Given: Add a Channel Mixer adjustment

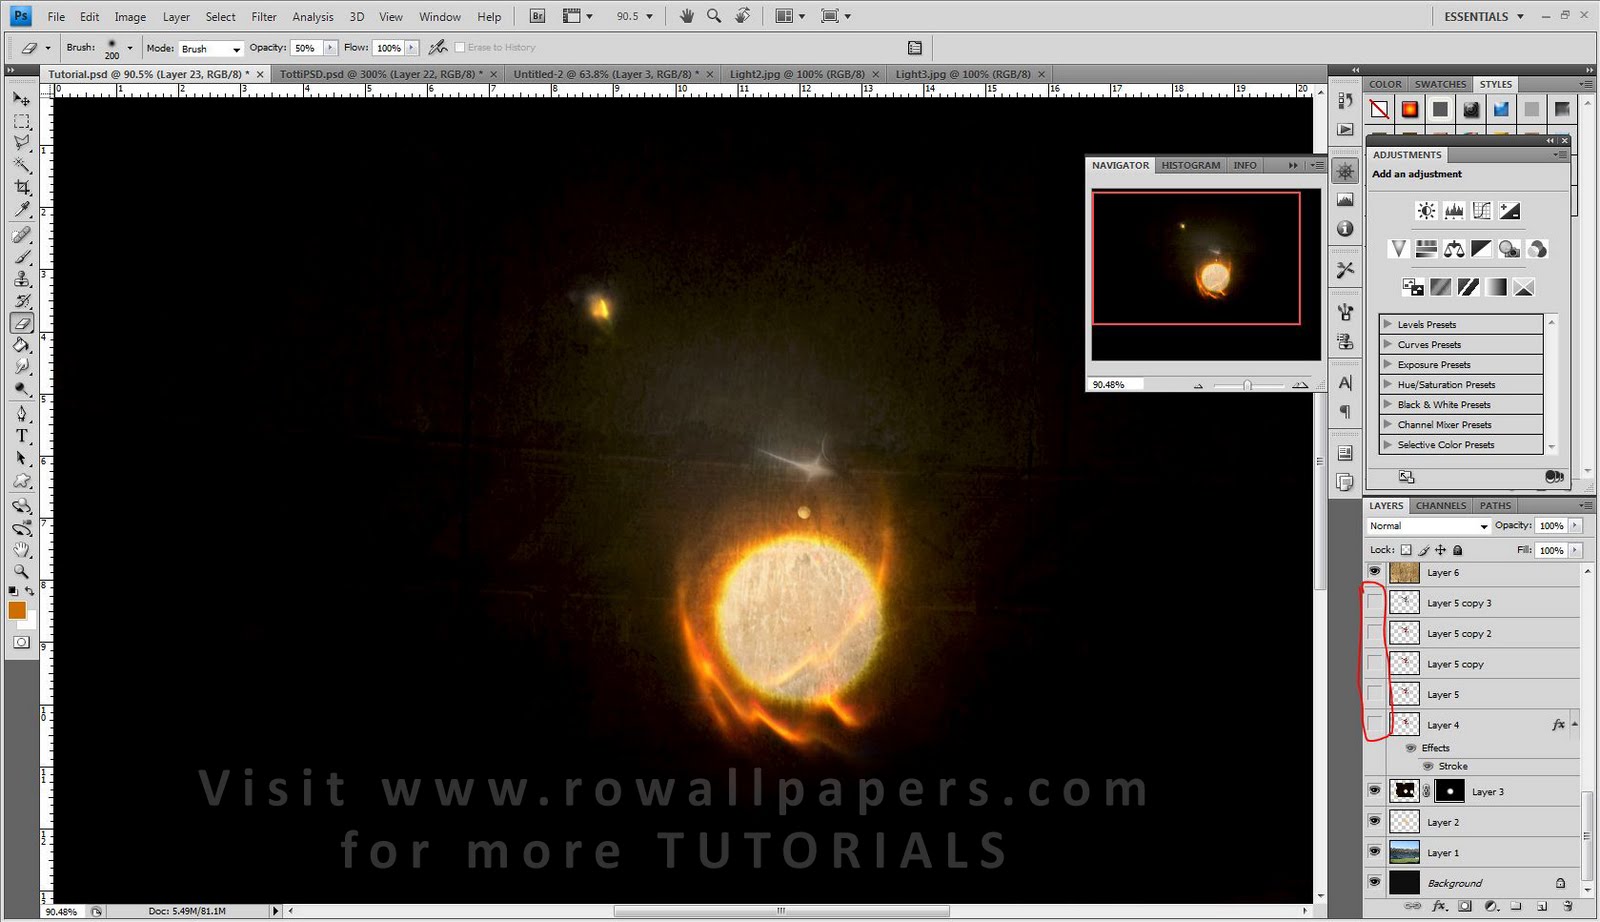Looking at the screenshot, I should coord(1538,249).
